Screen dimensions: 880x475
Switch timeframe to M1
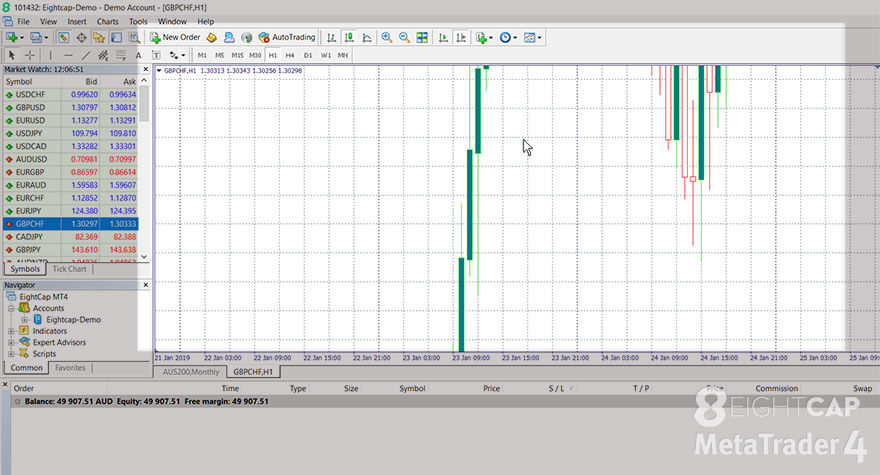(x=202, y=55)
